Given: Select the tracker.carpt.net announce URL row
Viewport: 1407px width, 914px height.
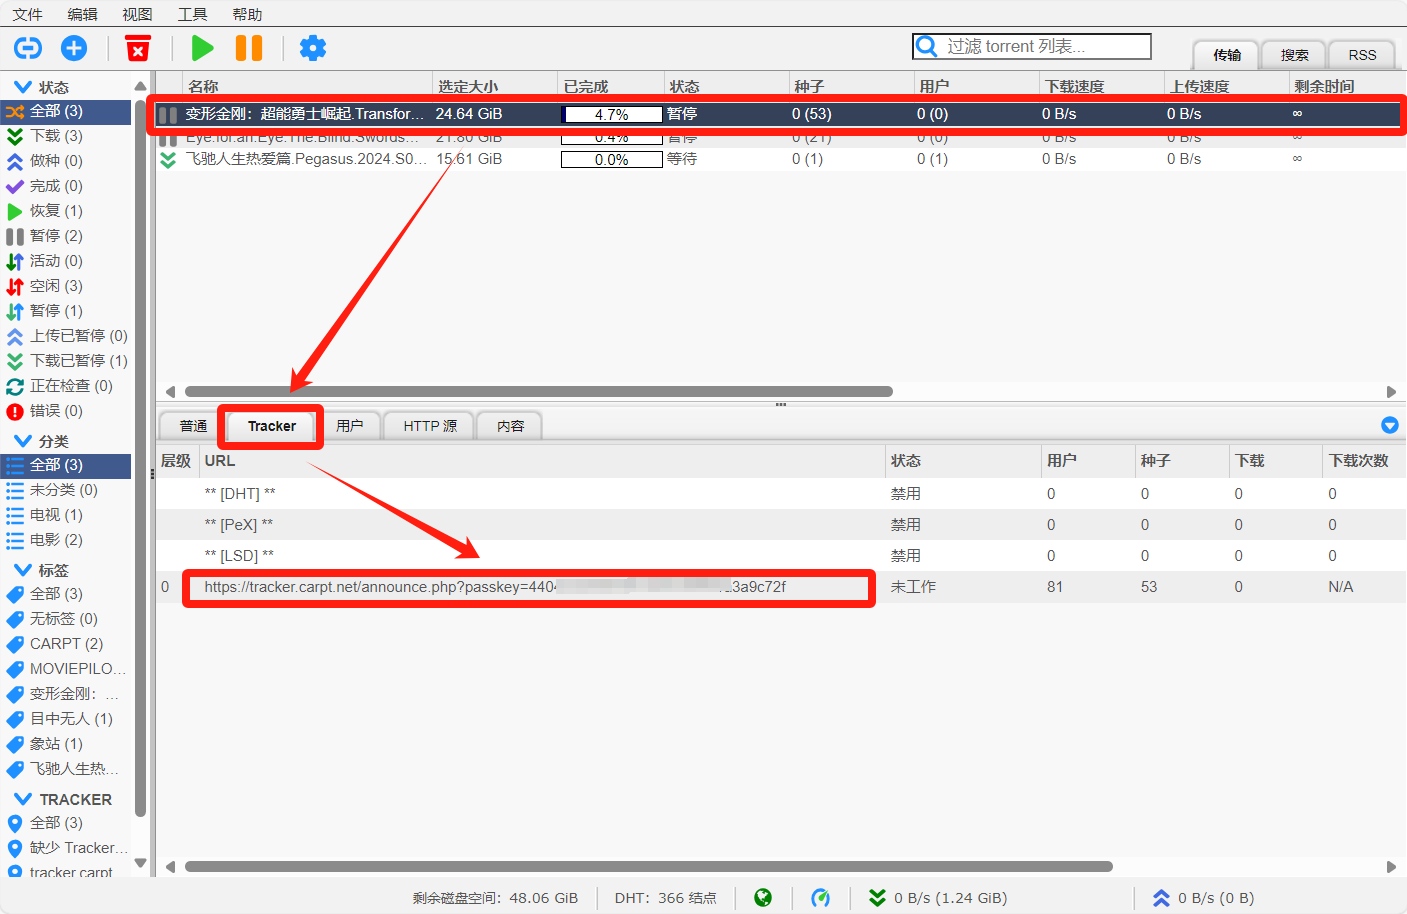Looking at the screenshot, I should (x=495, y=587).
